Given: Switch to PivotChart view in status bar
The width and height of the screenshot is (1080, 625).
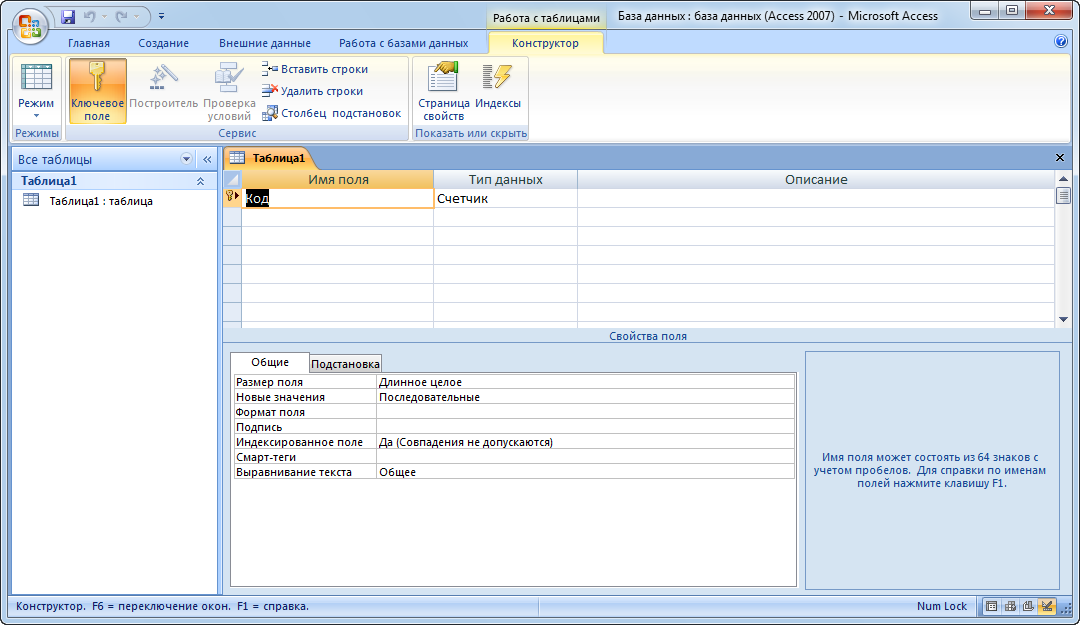Looking at the screenshot, I should click(1028, 606).
